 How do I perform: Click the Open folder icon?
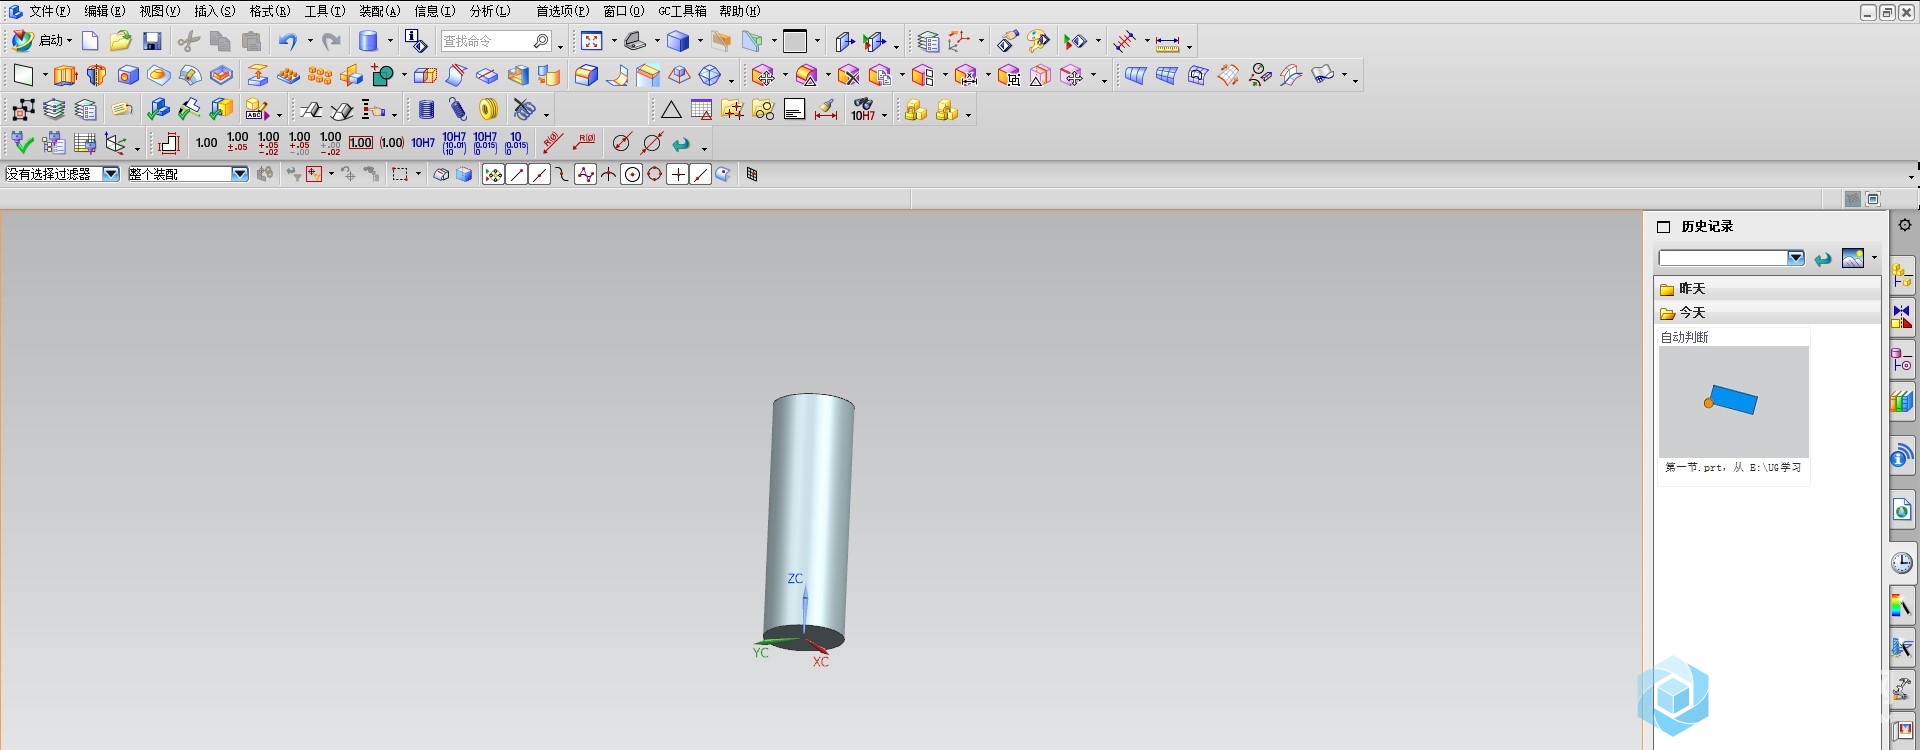coord(121,41)
